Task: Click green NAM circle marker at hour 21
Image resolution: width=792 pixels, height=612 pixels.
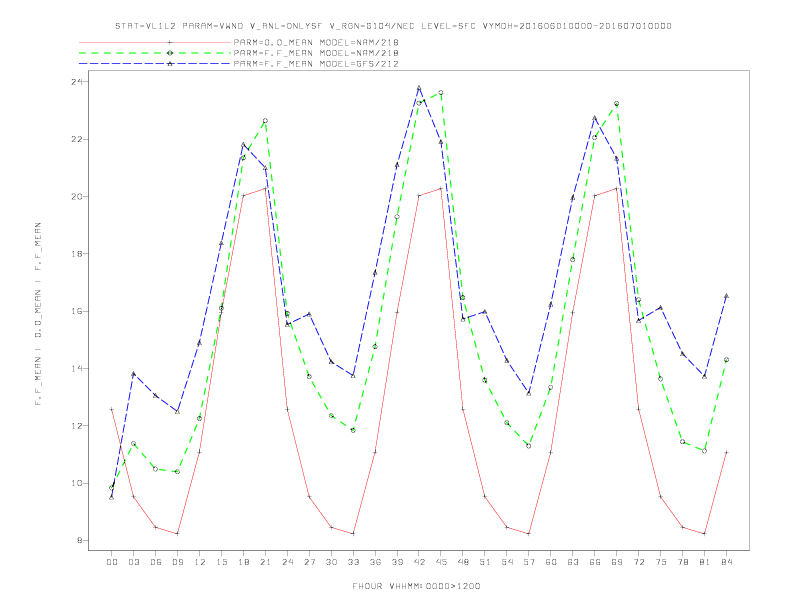Action: pos(265,121)
